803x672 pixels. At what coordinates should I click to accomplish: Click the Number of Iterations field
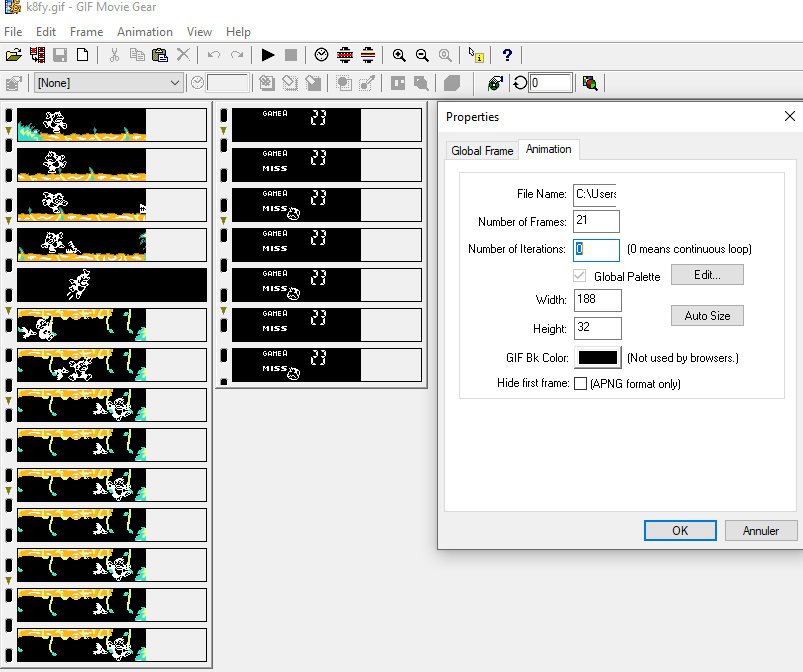point(596,249)
